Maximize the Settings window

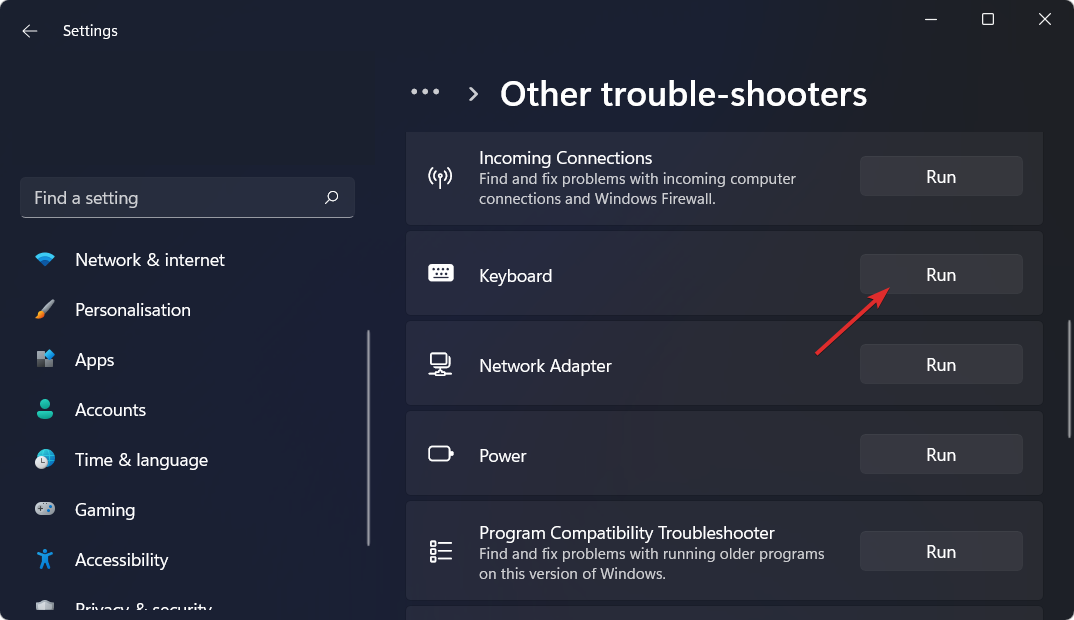[x=988, y=19]
